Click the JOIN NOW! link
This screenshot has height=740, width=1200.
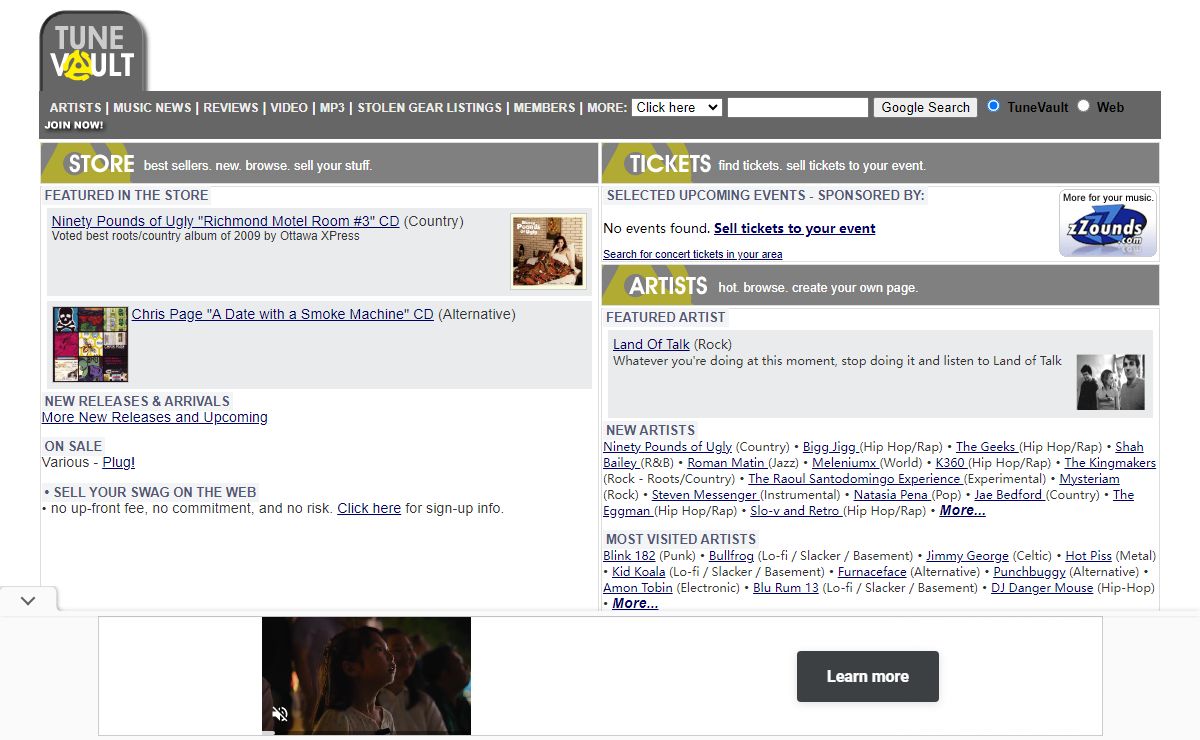74,125
